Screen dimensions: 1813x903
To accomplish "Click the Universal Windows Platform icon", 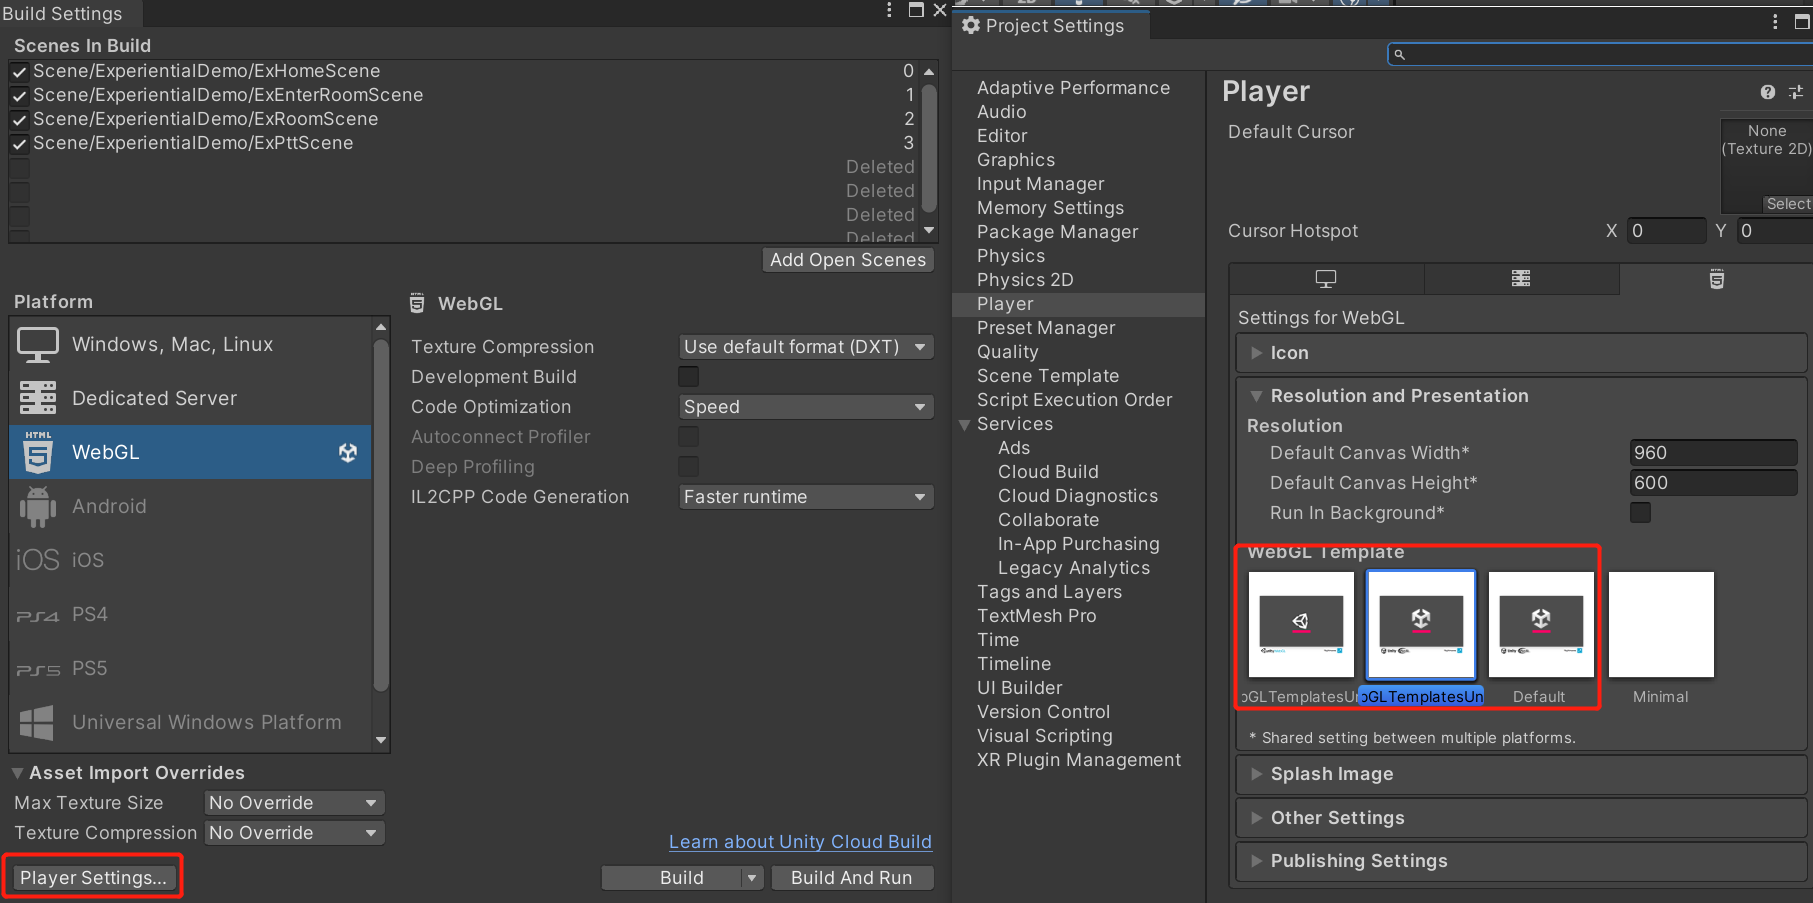I will [x=38, y=722].
